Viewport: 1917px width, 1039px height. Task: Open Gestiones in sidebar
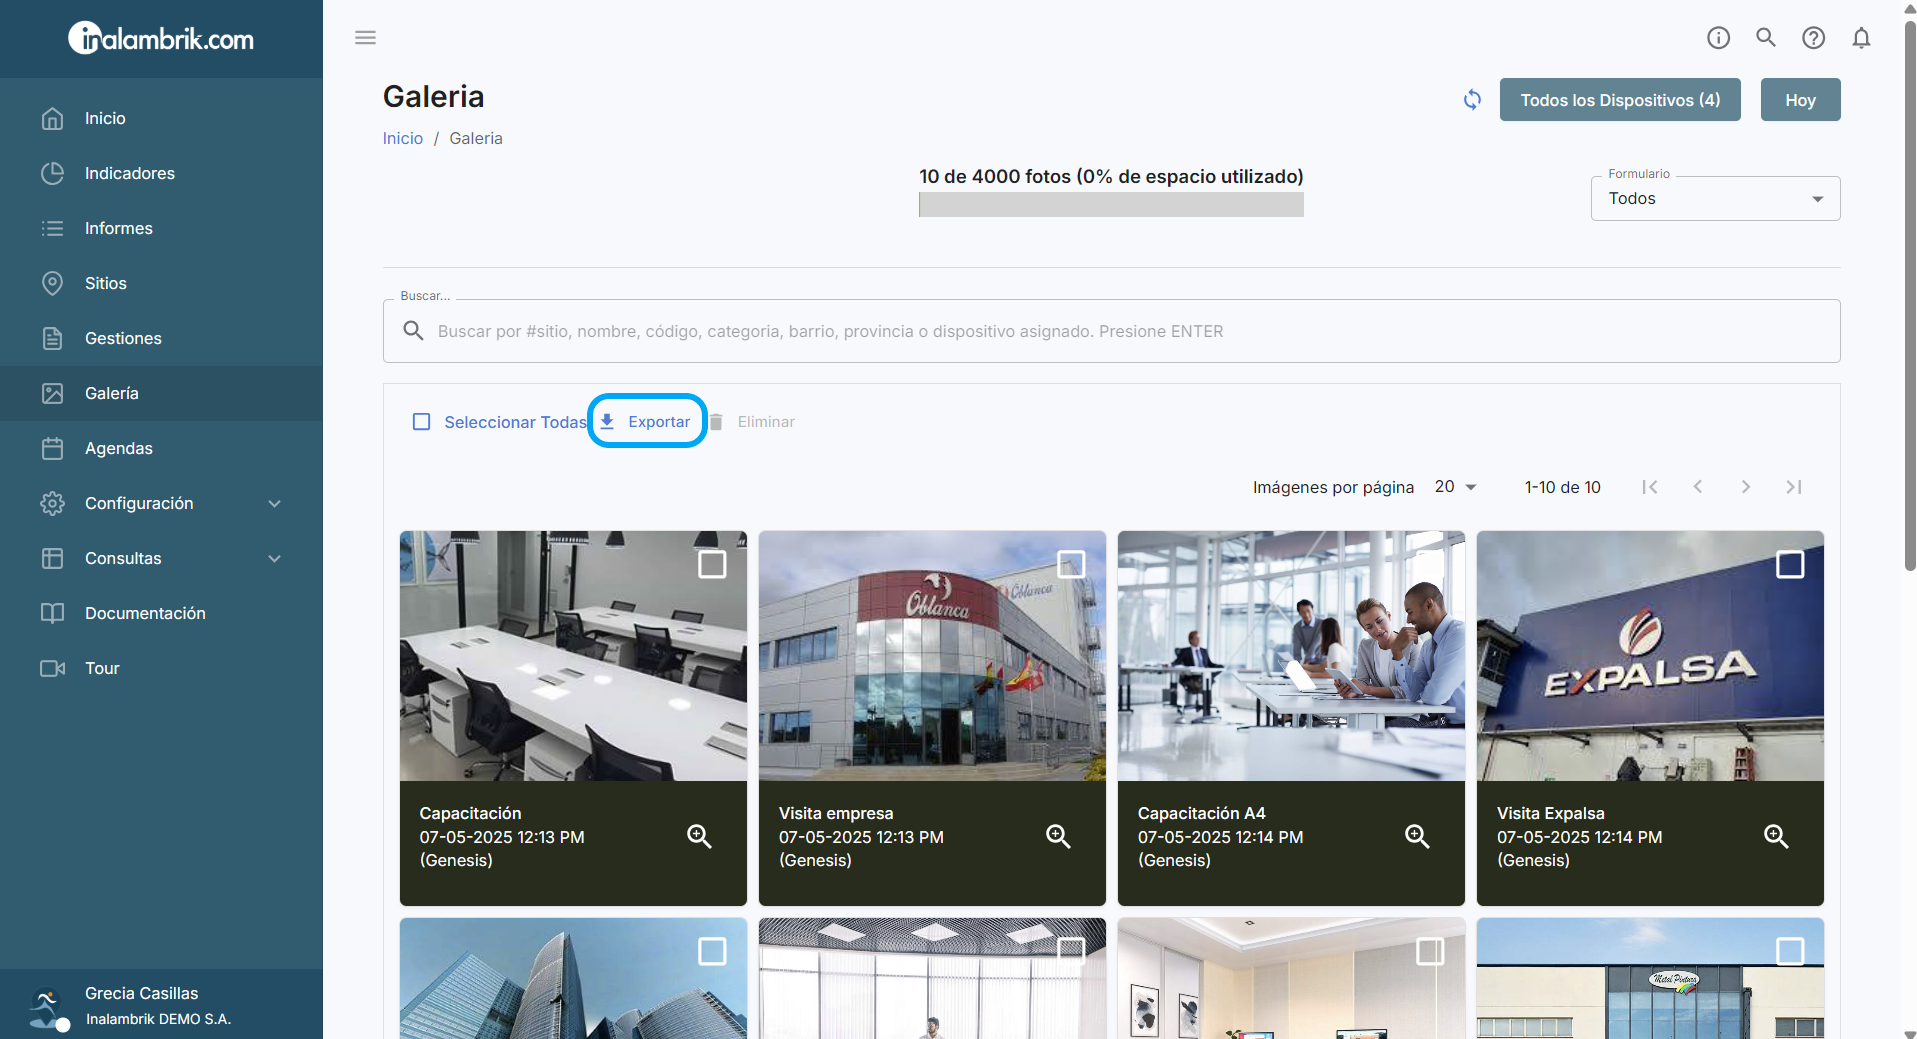[161, 338]
